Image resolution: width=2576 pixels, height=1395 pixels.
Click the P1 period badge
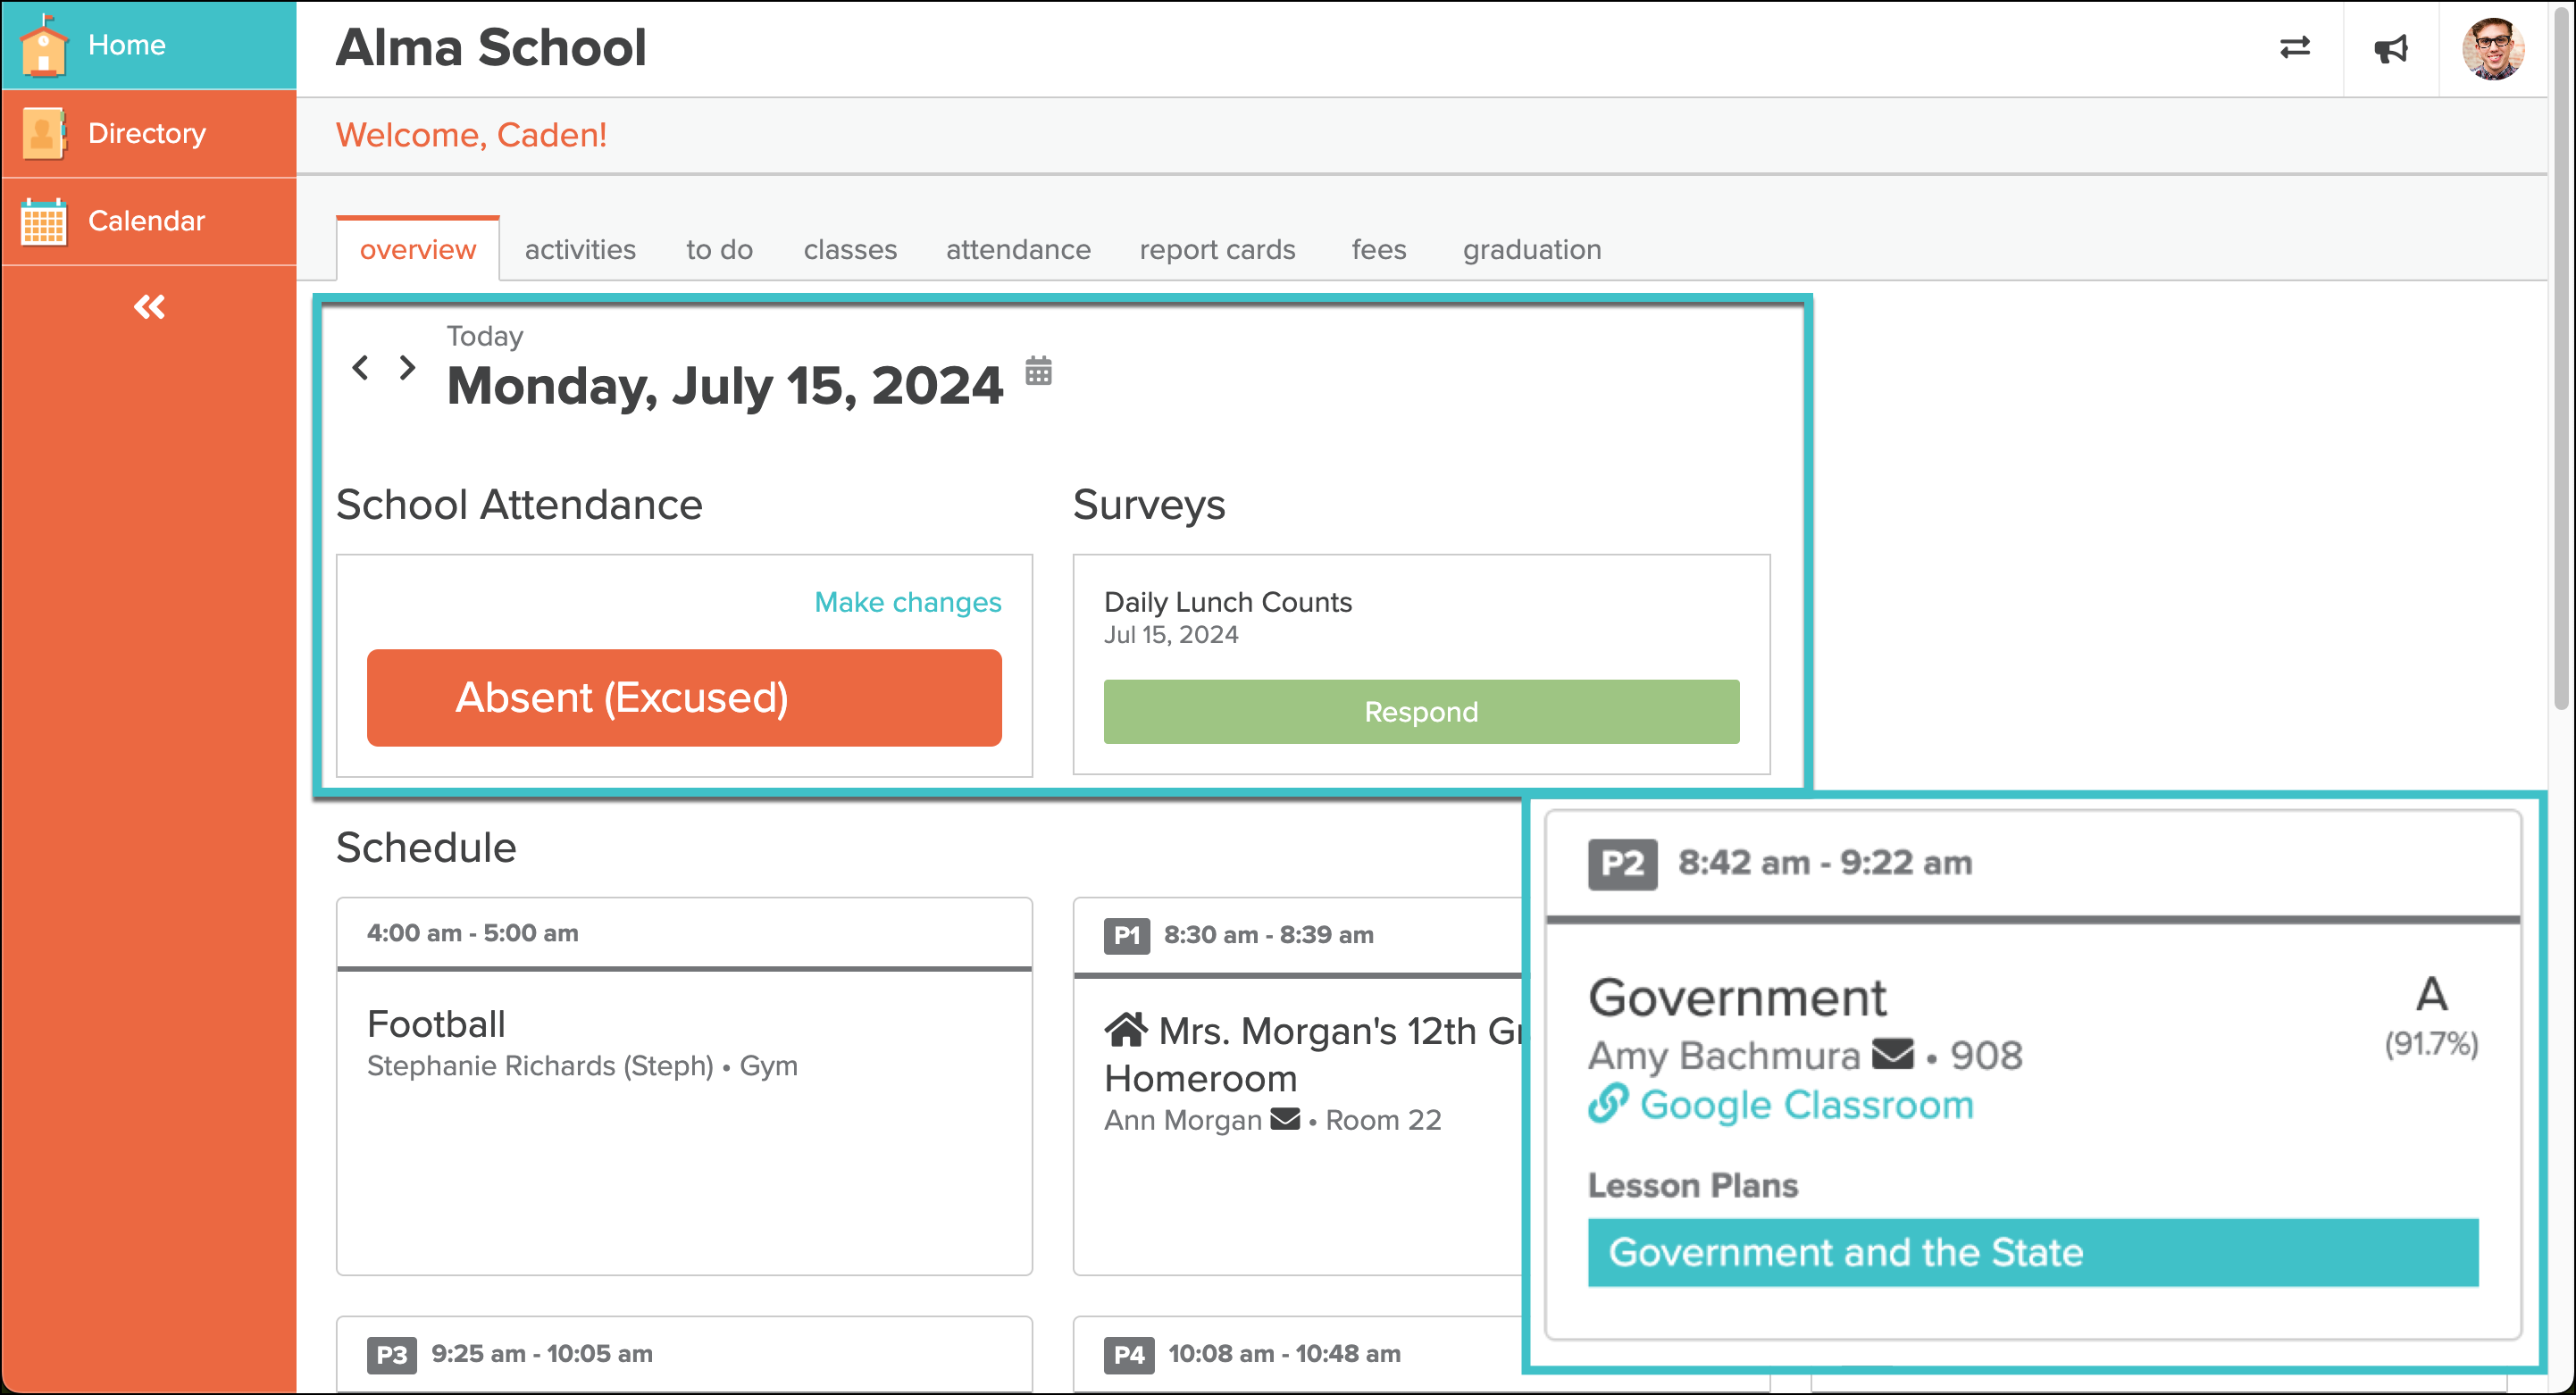pos(1126,935)
